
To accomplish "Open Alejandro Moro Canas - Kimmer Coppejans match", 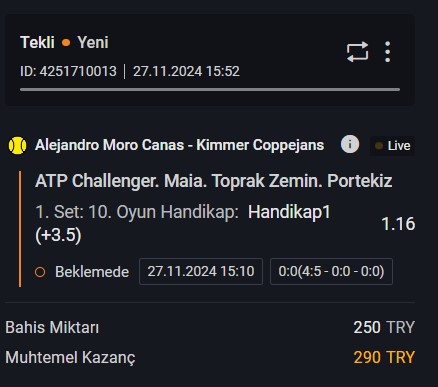I will [180, 145].
